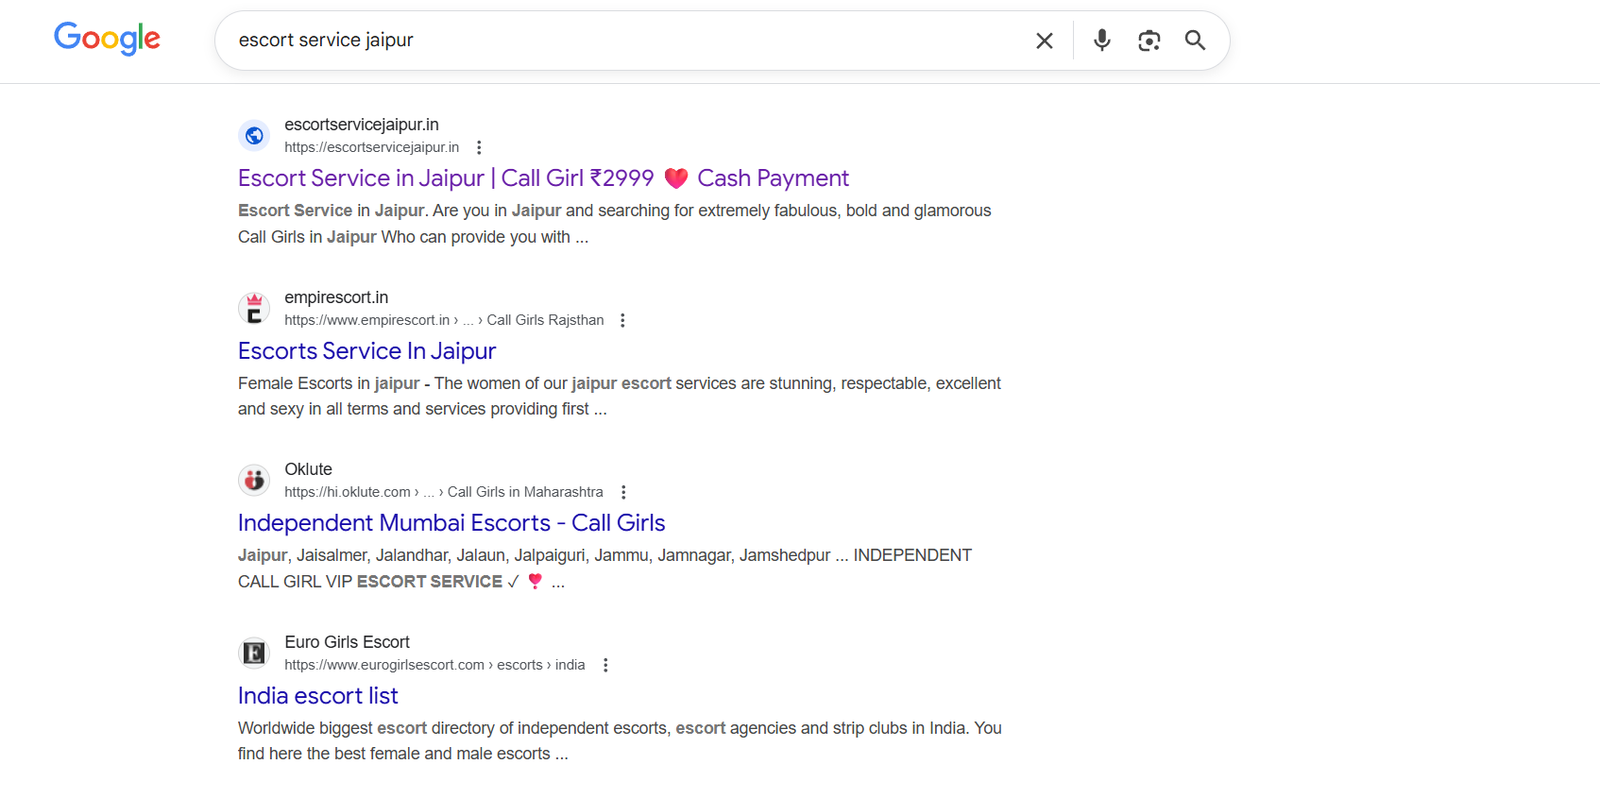Click the 'Oklute' site name

(308, 470)
